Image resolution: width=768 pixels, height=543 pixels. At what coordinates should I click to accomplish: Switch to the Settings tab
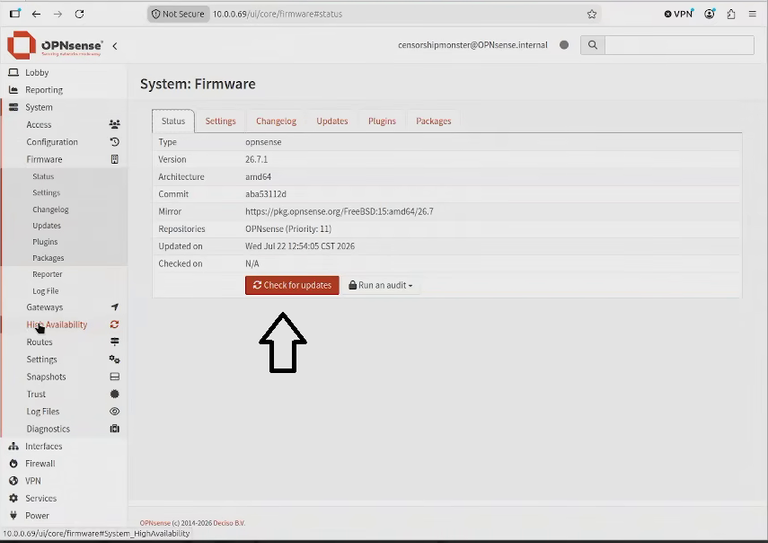[x=220, y=121]
